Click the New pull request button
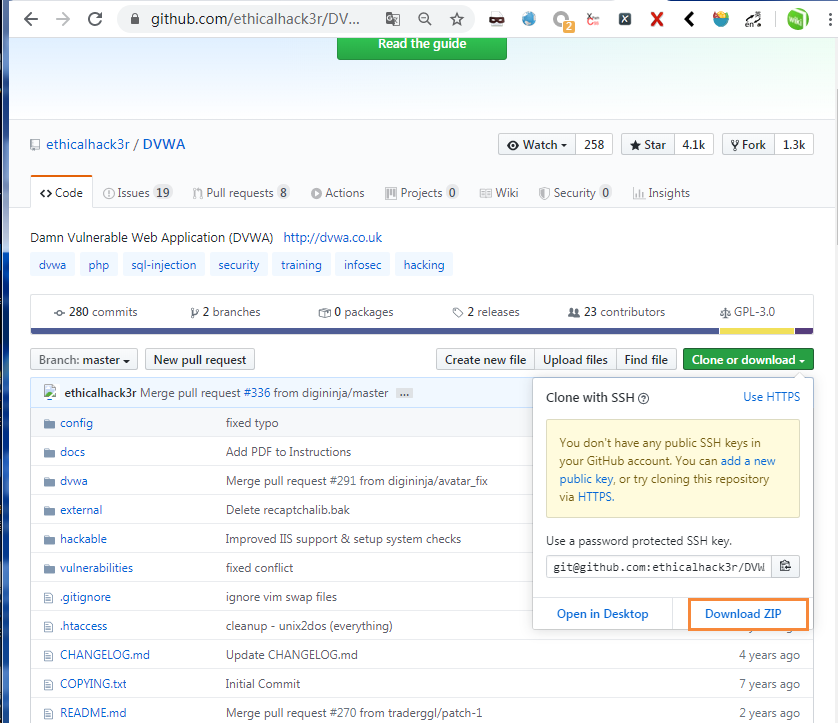 click(200, 360)
